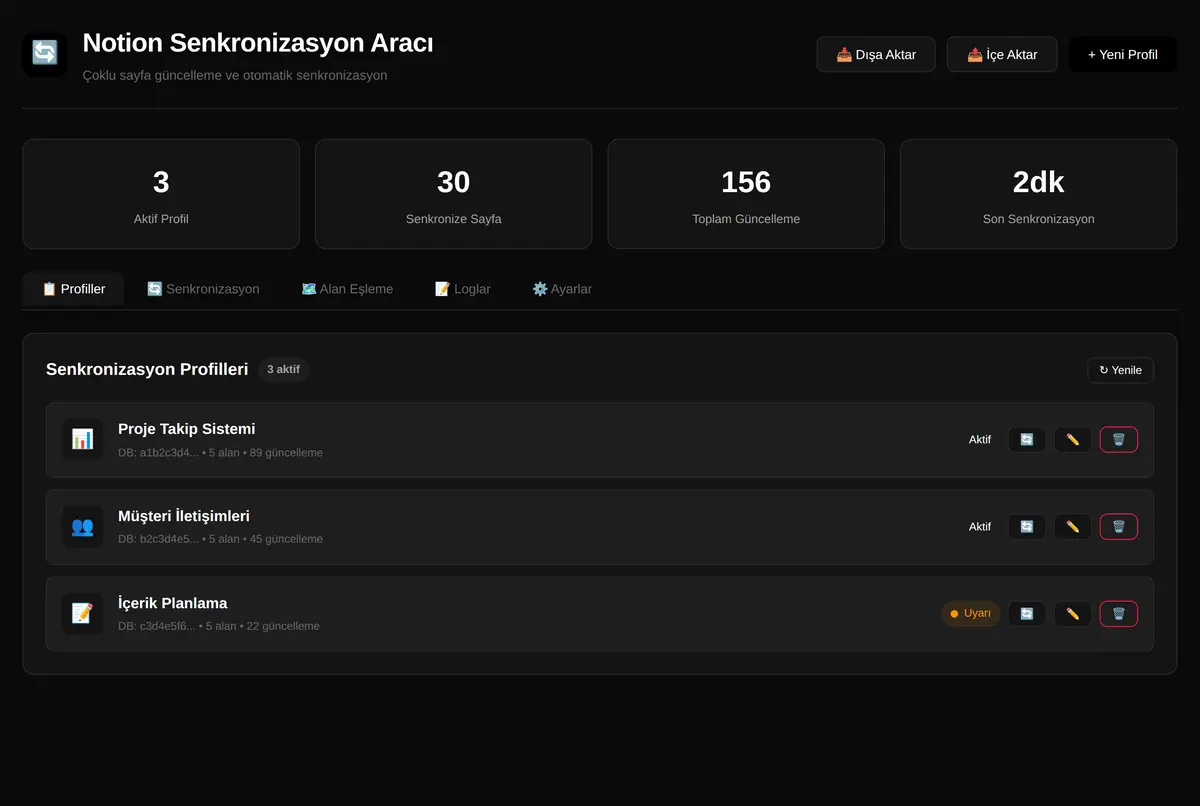This screenshot has height=806, width=1200.
Task: Edit the Müşteri İletişimleri profile with pencil icon
Action: [x=1073, y=527]
